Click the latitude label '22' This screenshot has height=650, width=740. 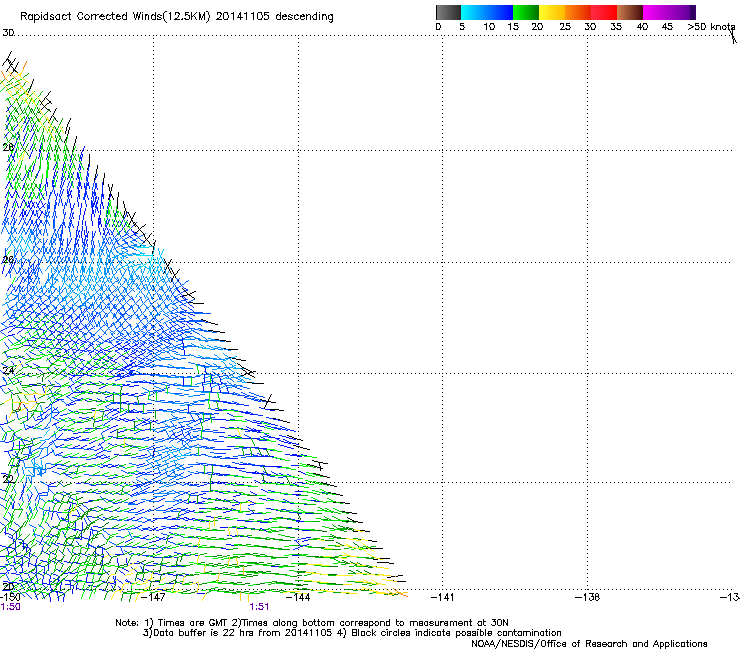8,479
